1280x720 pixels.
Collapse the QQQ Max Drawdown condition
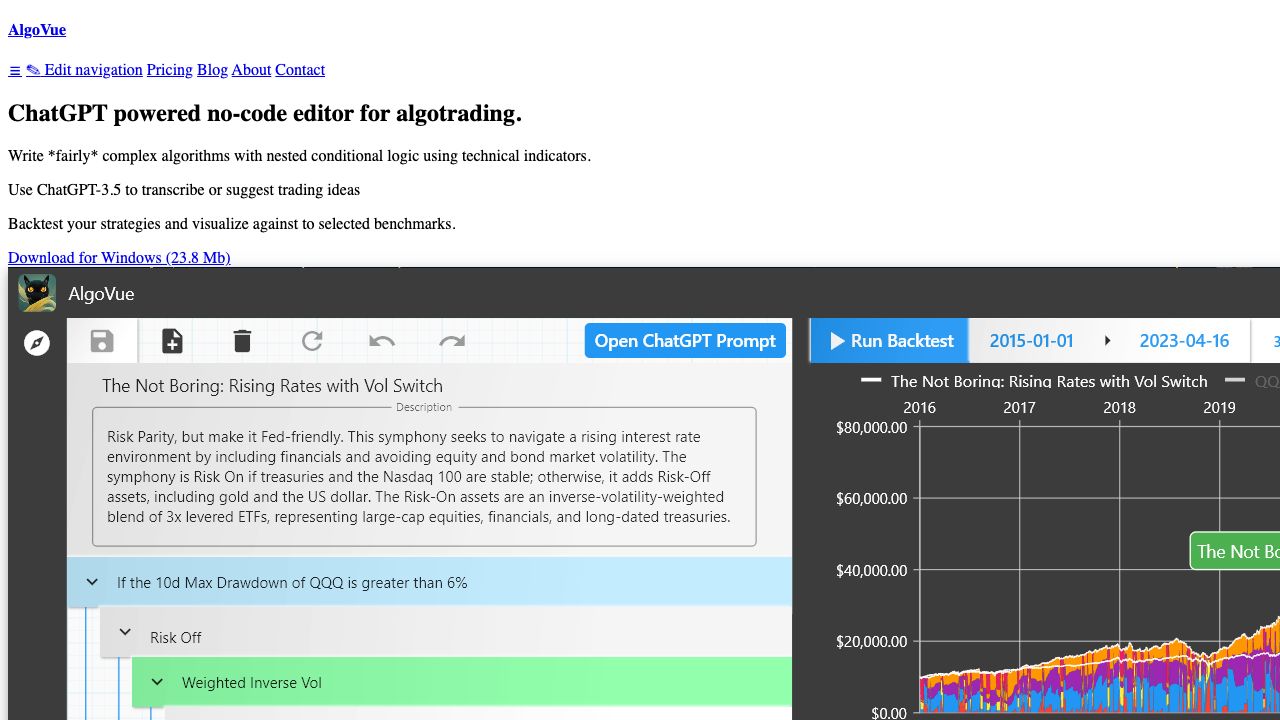(x=92, y=582)
